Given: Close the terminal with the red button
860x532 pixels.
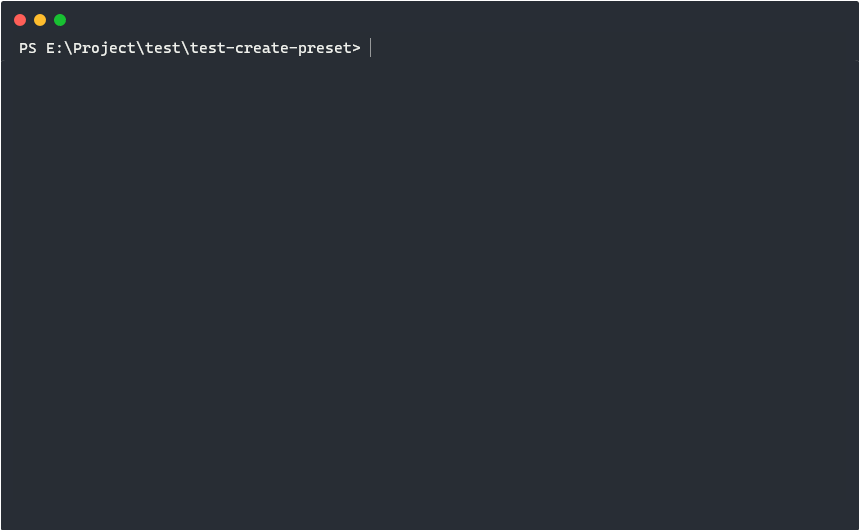Looking at the screenshot, I should tap(20, 20).
